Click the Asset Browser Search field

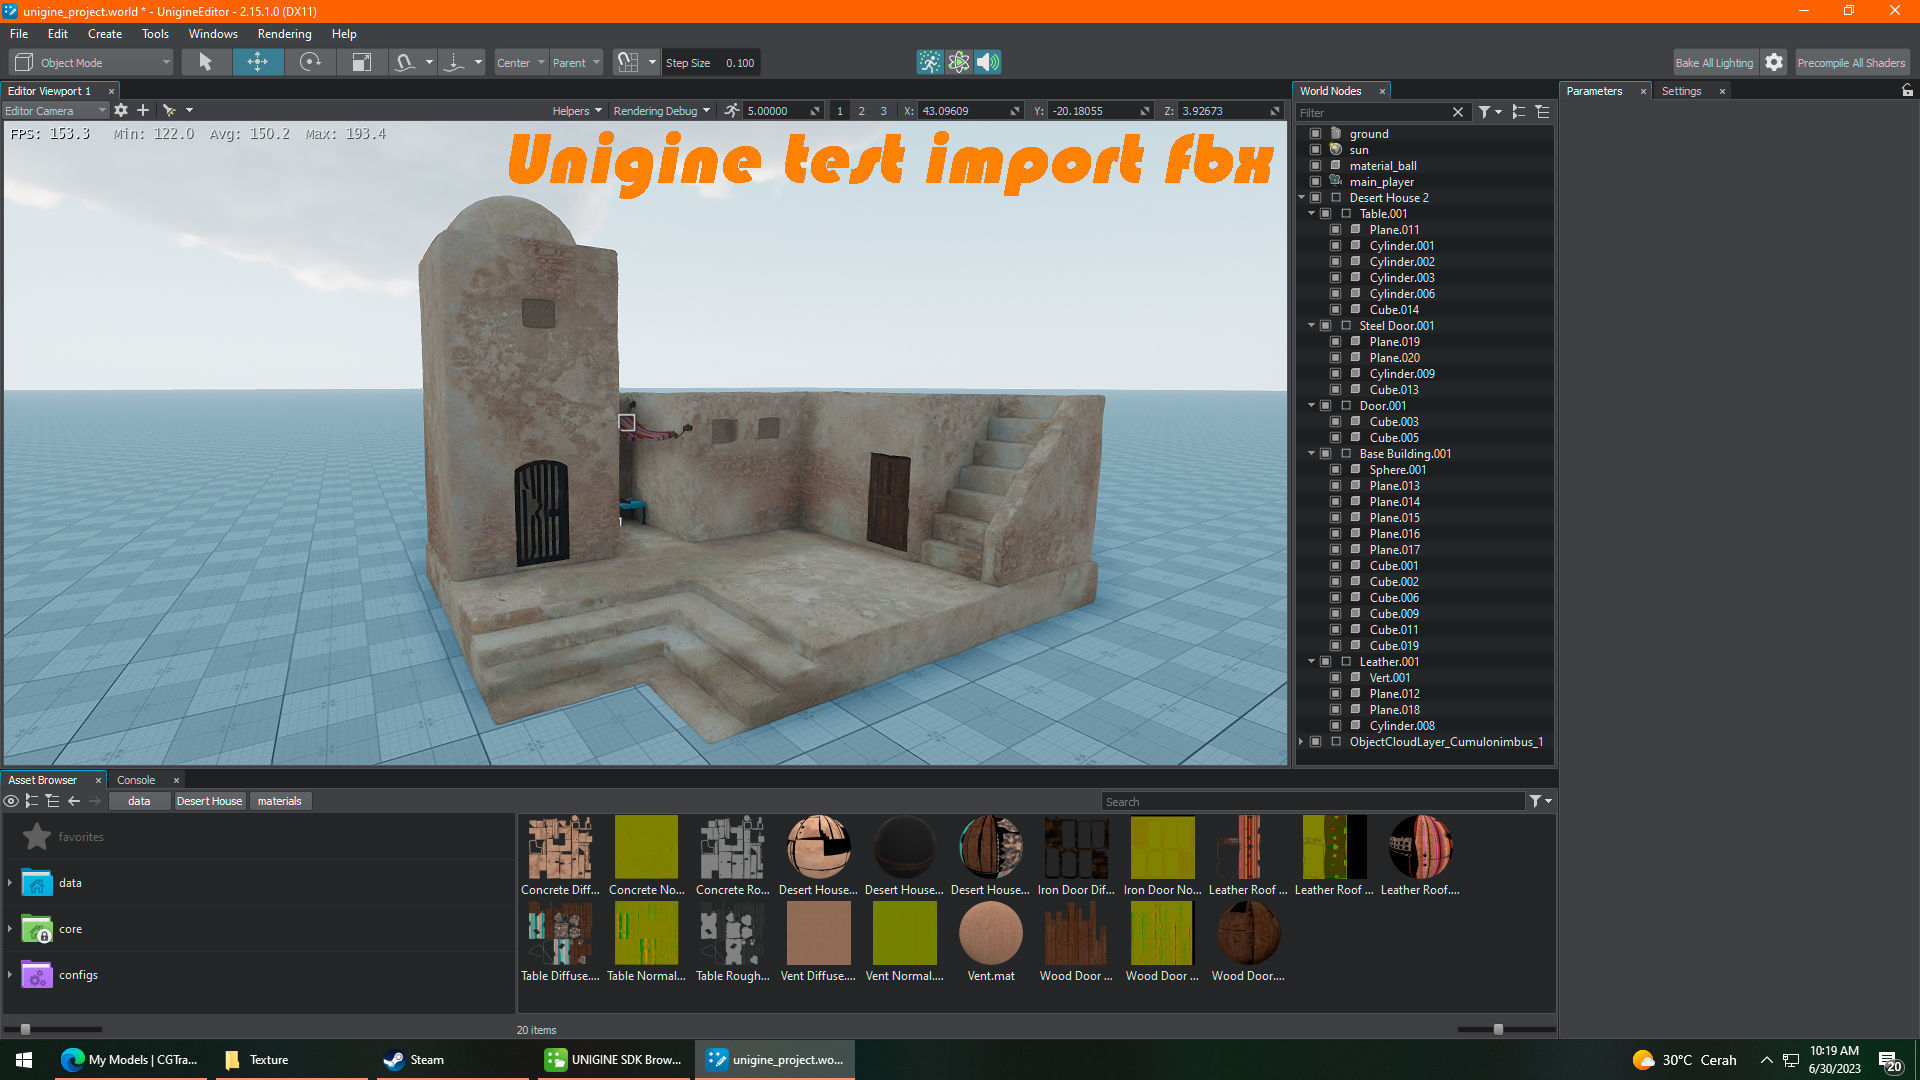1312,801
